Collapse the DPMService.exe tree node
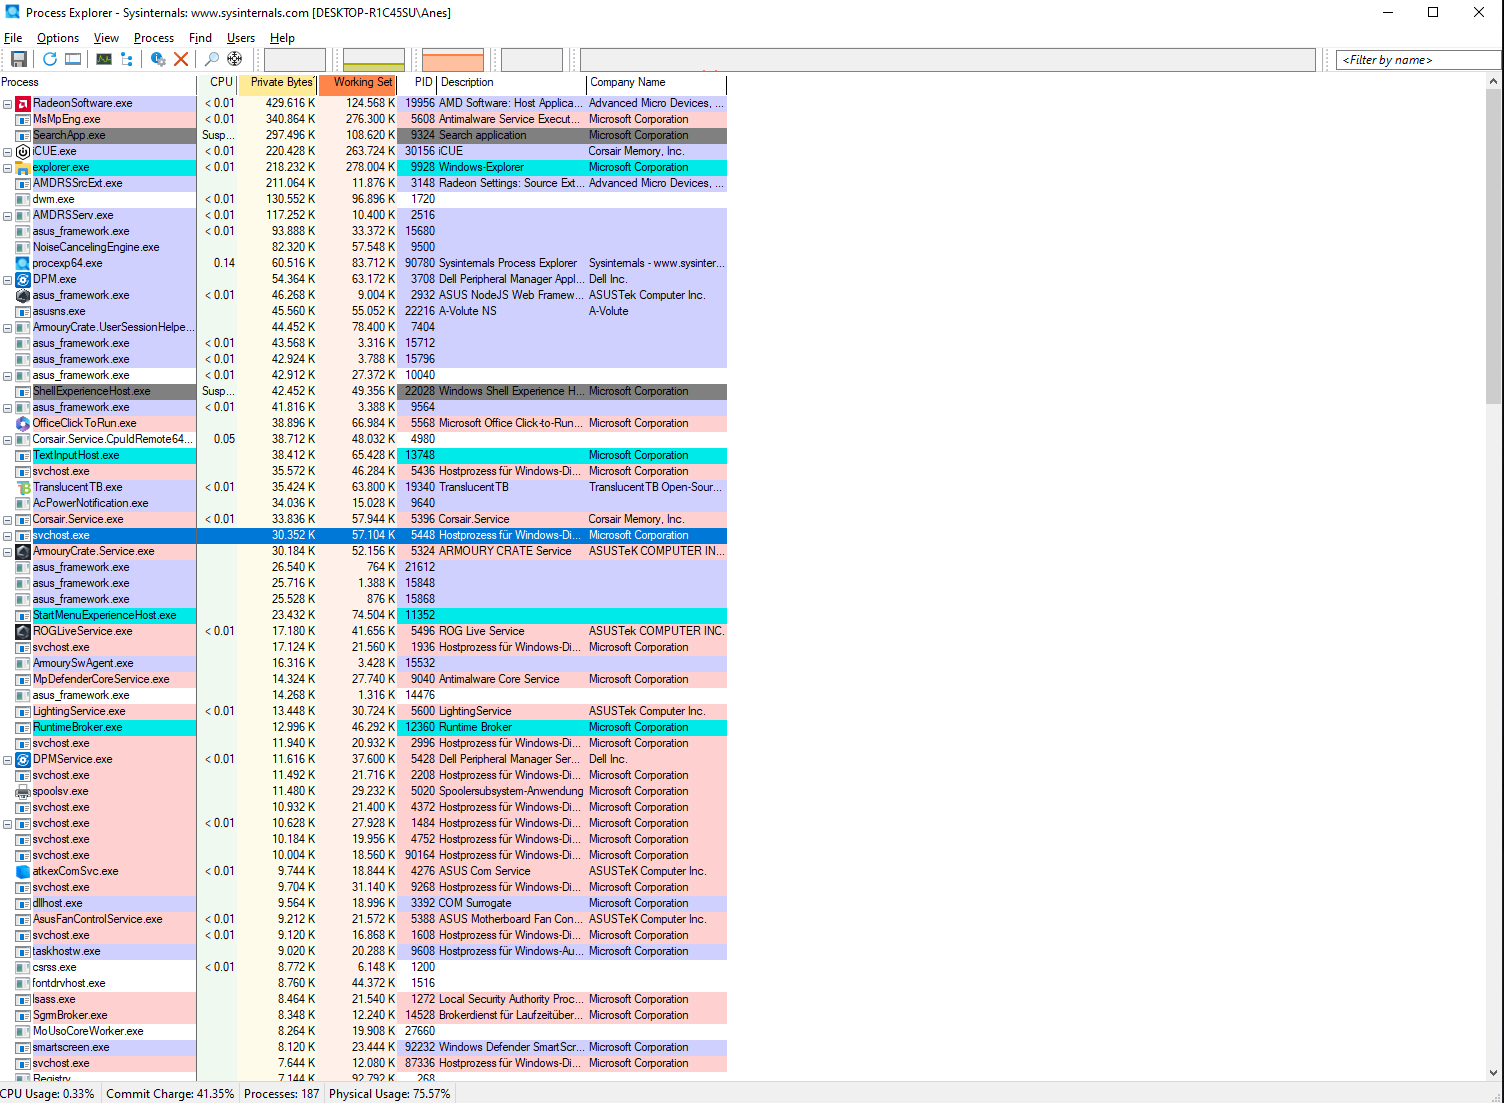The height and width of the screenshot is (1103, 1504). coord(7,760)
